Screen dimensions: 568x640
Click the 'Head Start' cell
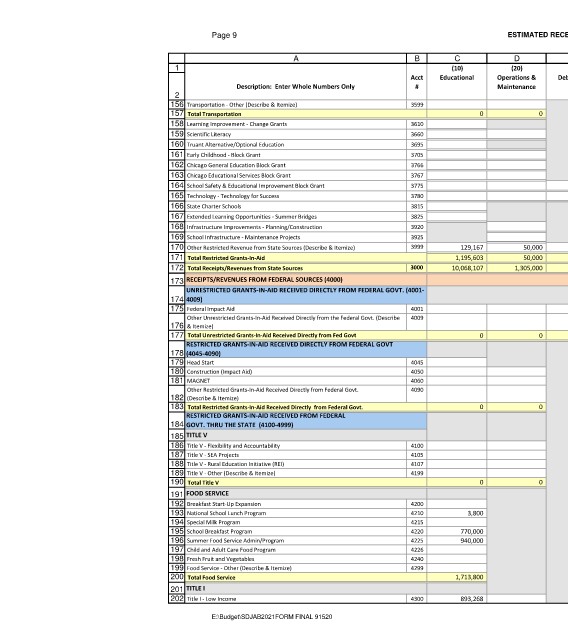[x=296, y=362]
